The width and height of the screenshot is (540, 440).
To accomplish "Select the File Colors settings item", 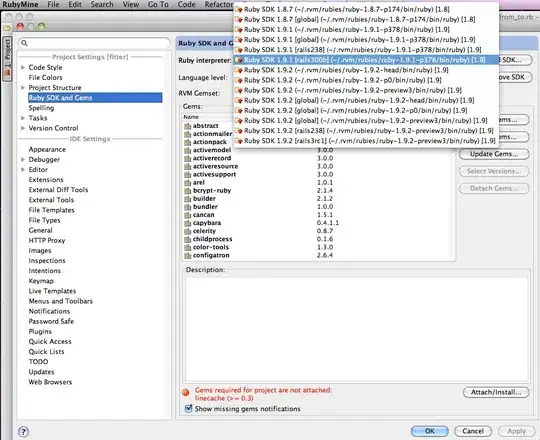I will pyautogui.click(x=45, y=77).
